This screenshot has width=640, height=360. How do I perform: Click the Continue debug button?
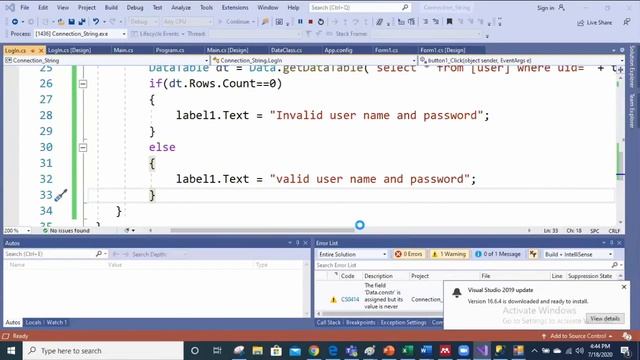[x=237, y=22]
